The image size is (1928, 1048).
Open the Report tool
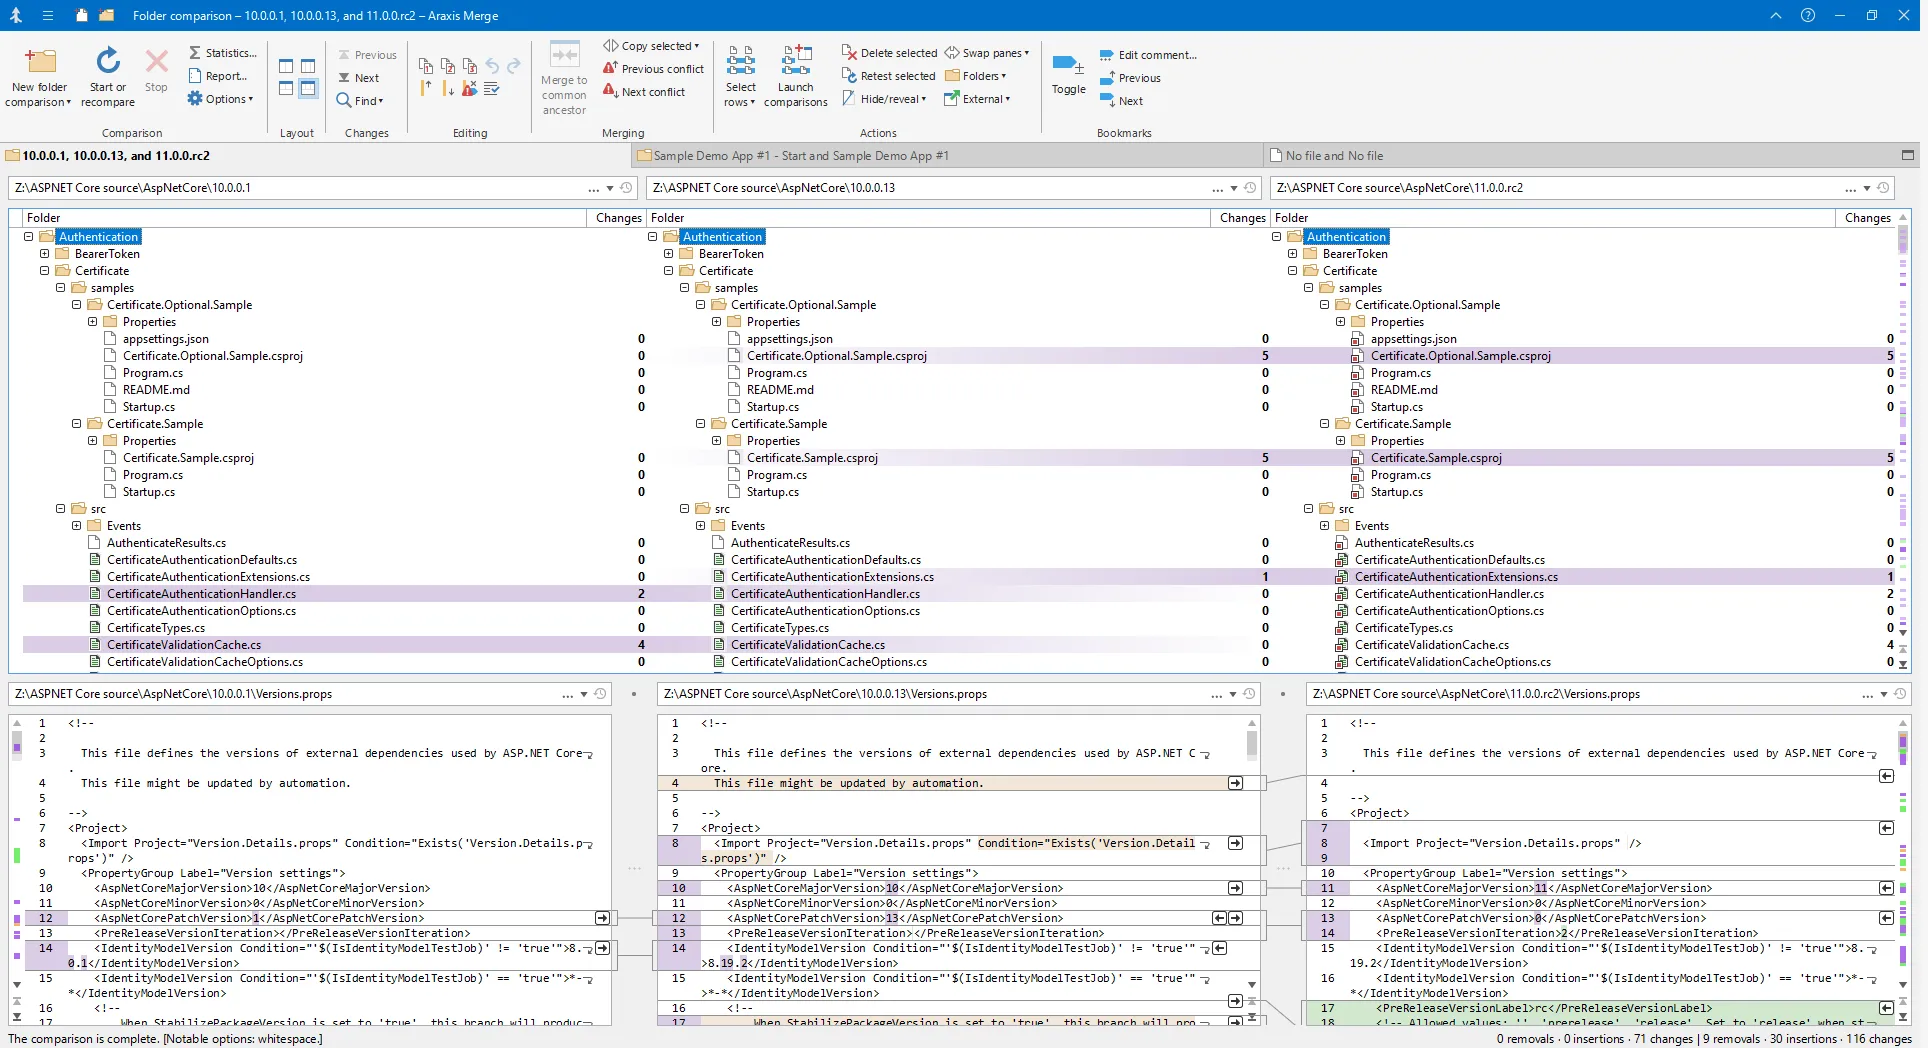[218, 76]
